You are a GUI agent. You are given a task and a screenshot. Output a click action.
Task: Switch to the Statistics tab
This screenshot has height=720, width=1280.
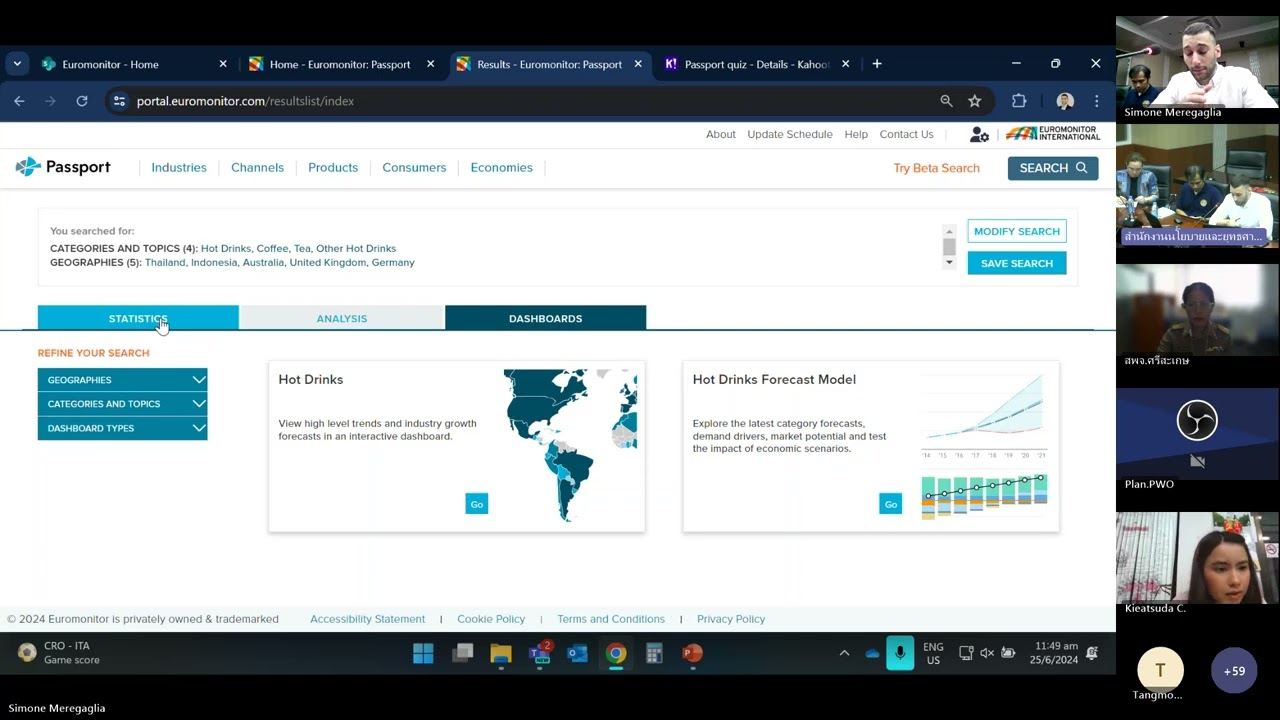coord(138,318)
